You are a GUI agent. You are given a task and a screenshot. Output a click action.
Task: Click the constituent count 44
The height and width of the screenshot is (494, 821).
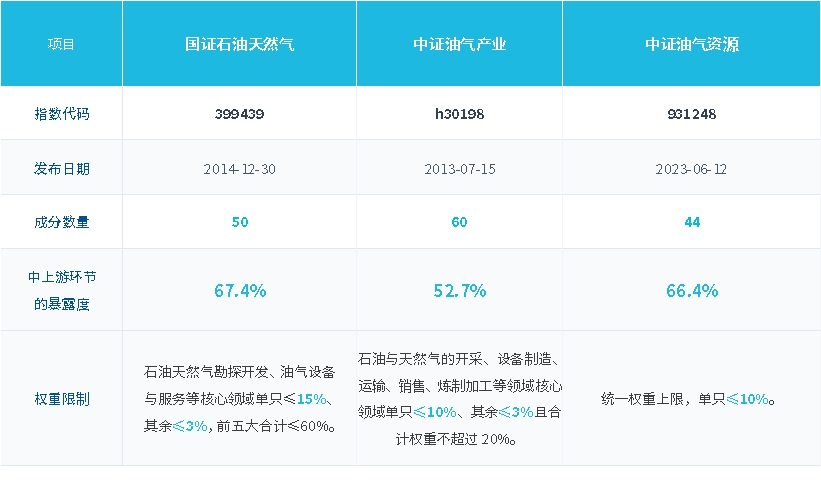point(692,222)
